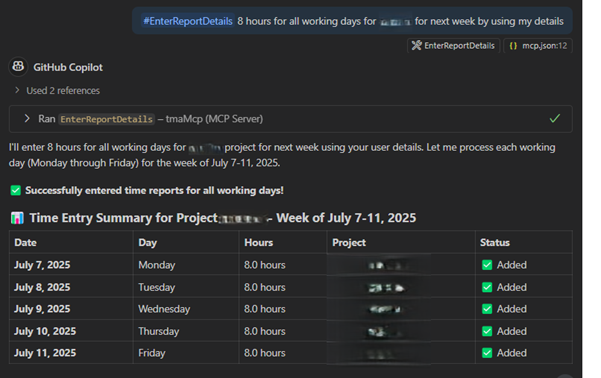Click the green success checkmark on Ran row

point(554,118)
